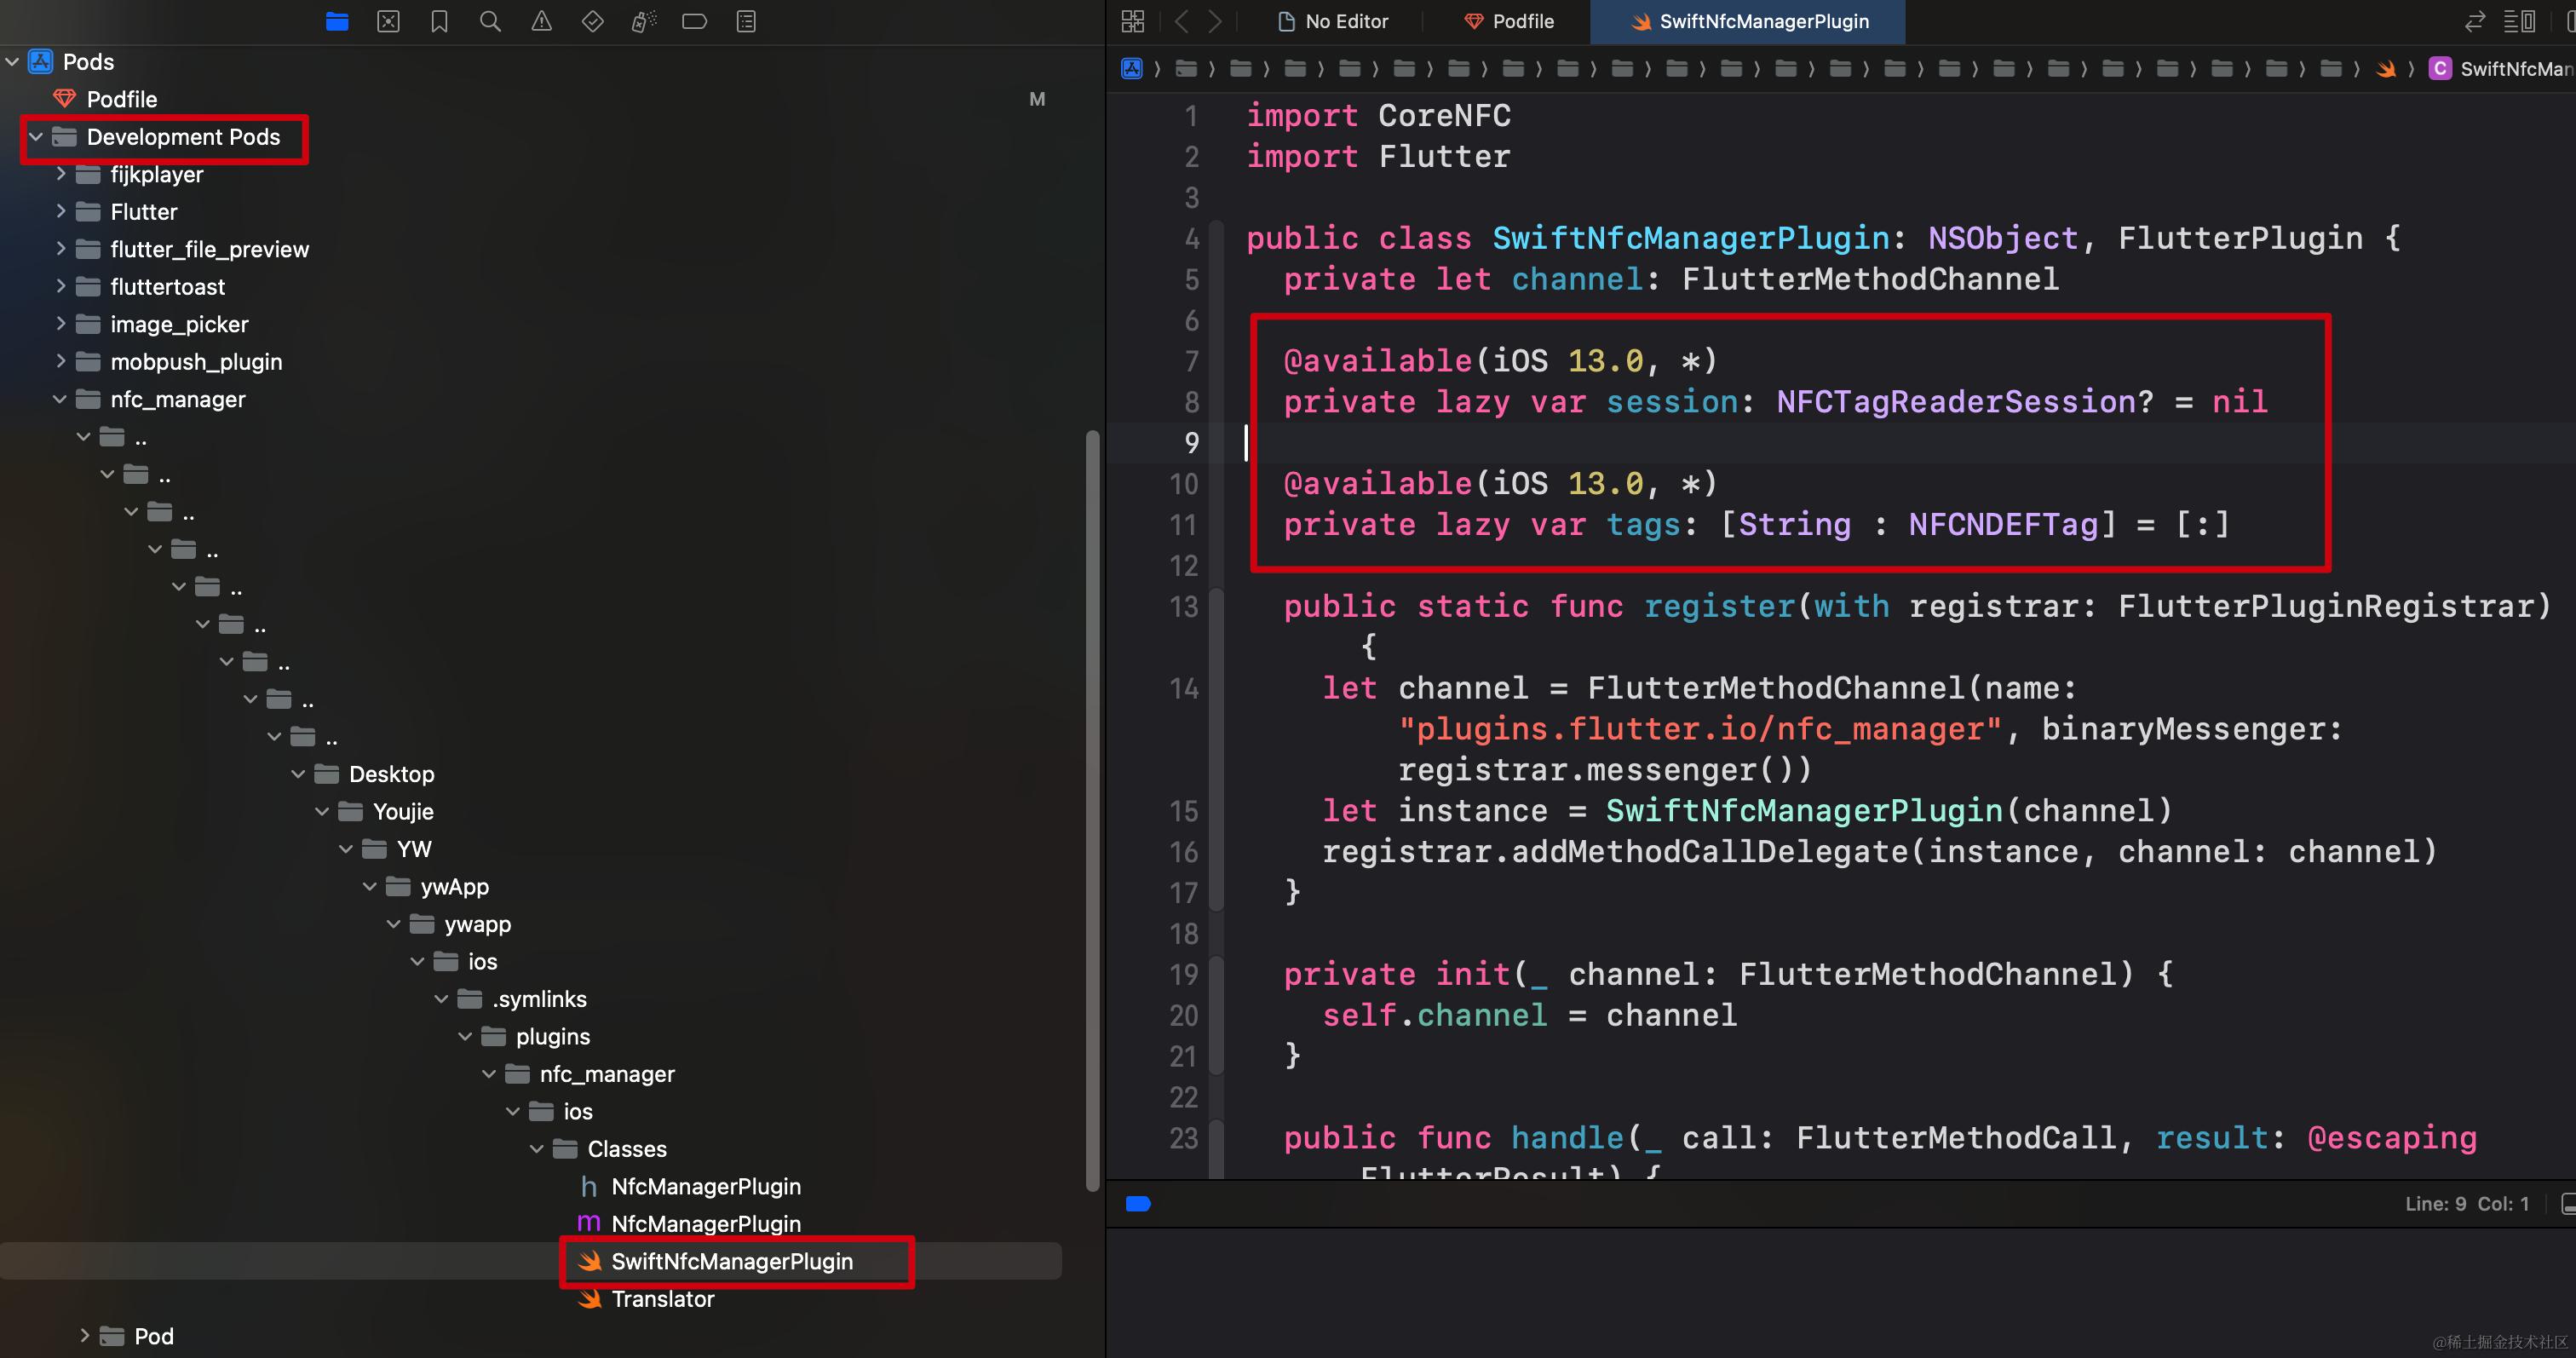Open the Report navigator list icon
This screenshot has height=1358, width=2576.
click(746, 21)
